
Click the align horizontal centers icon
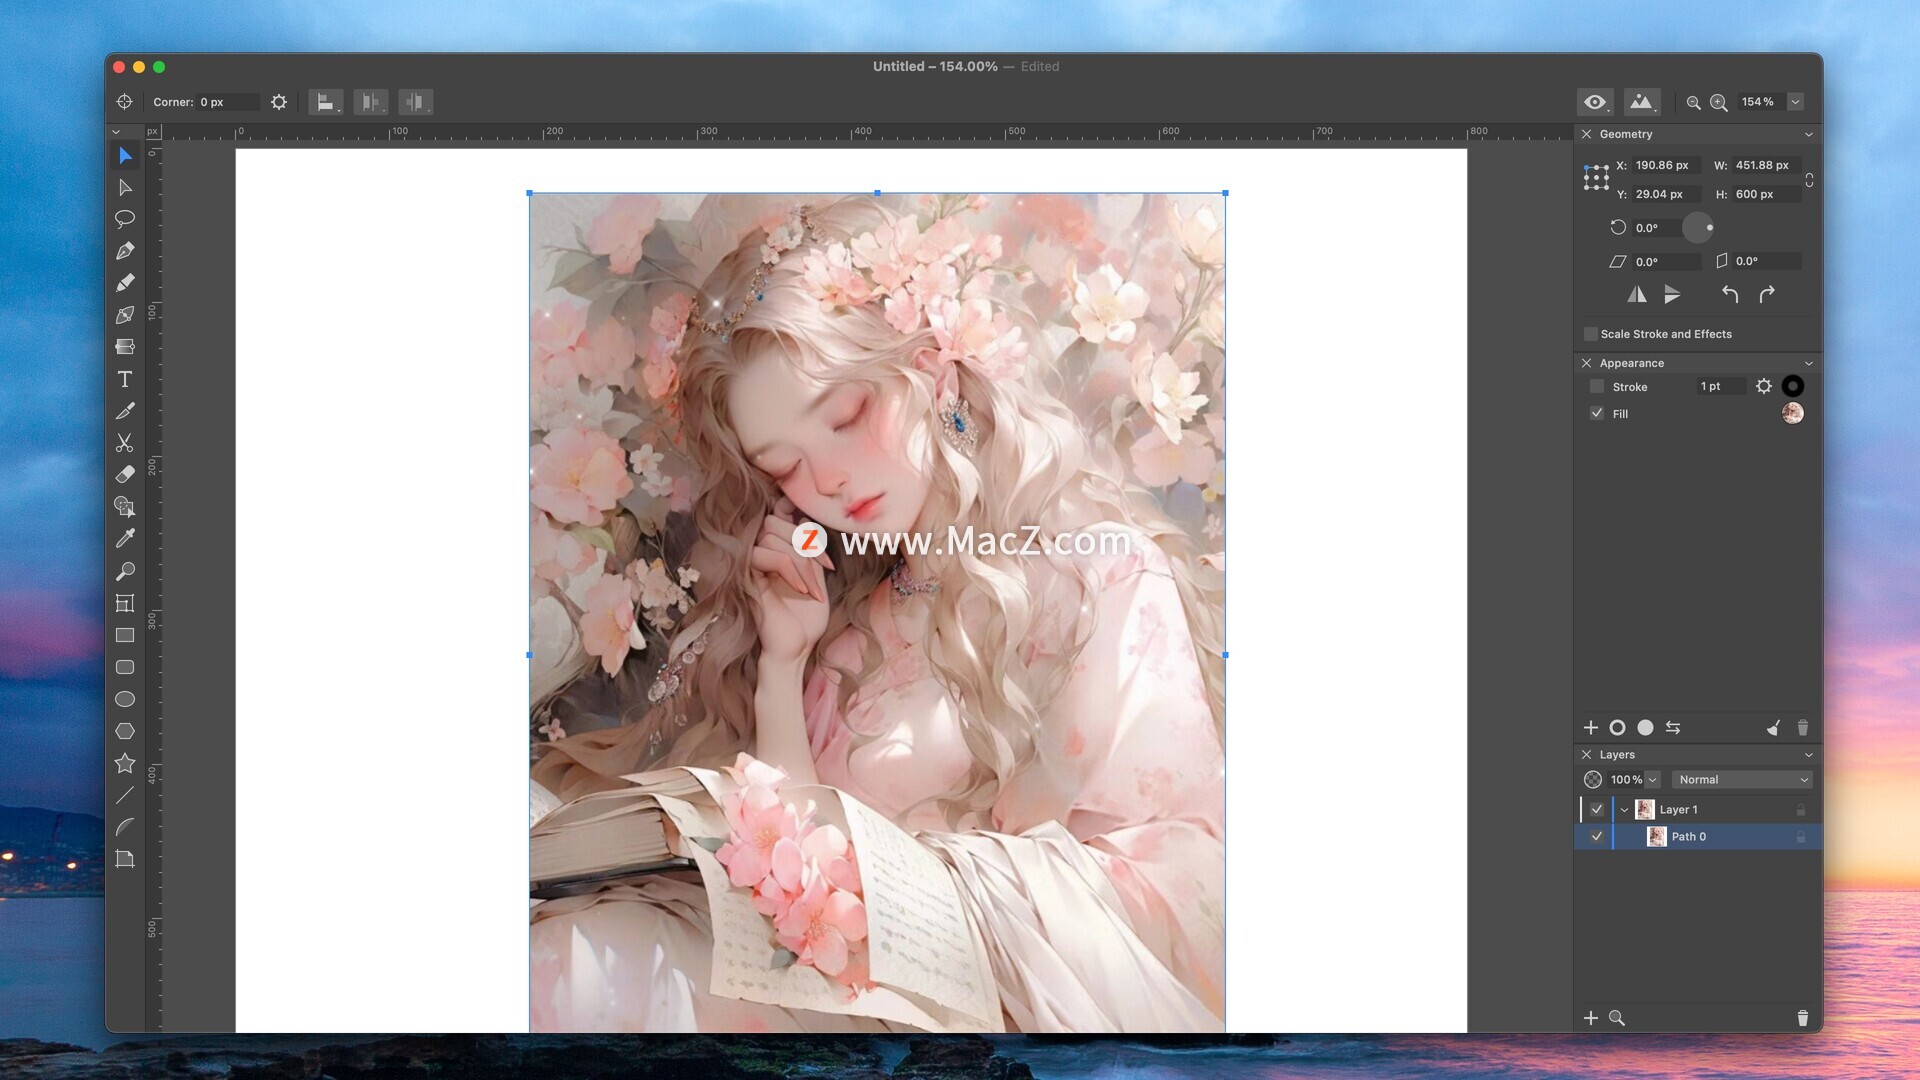370,102
